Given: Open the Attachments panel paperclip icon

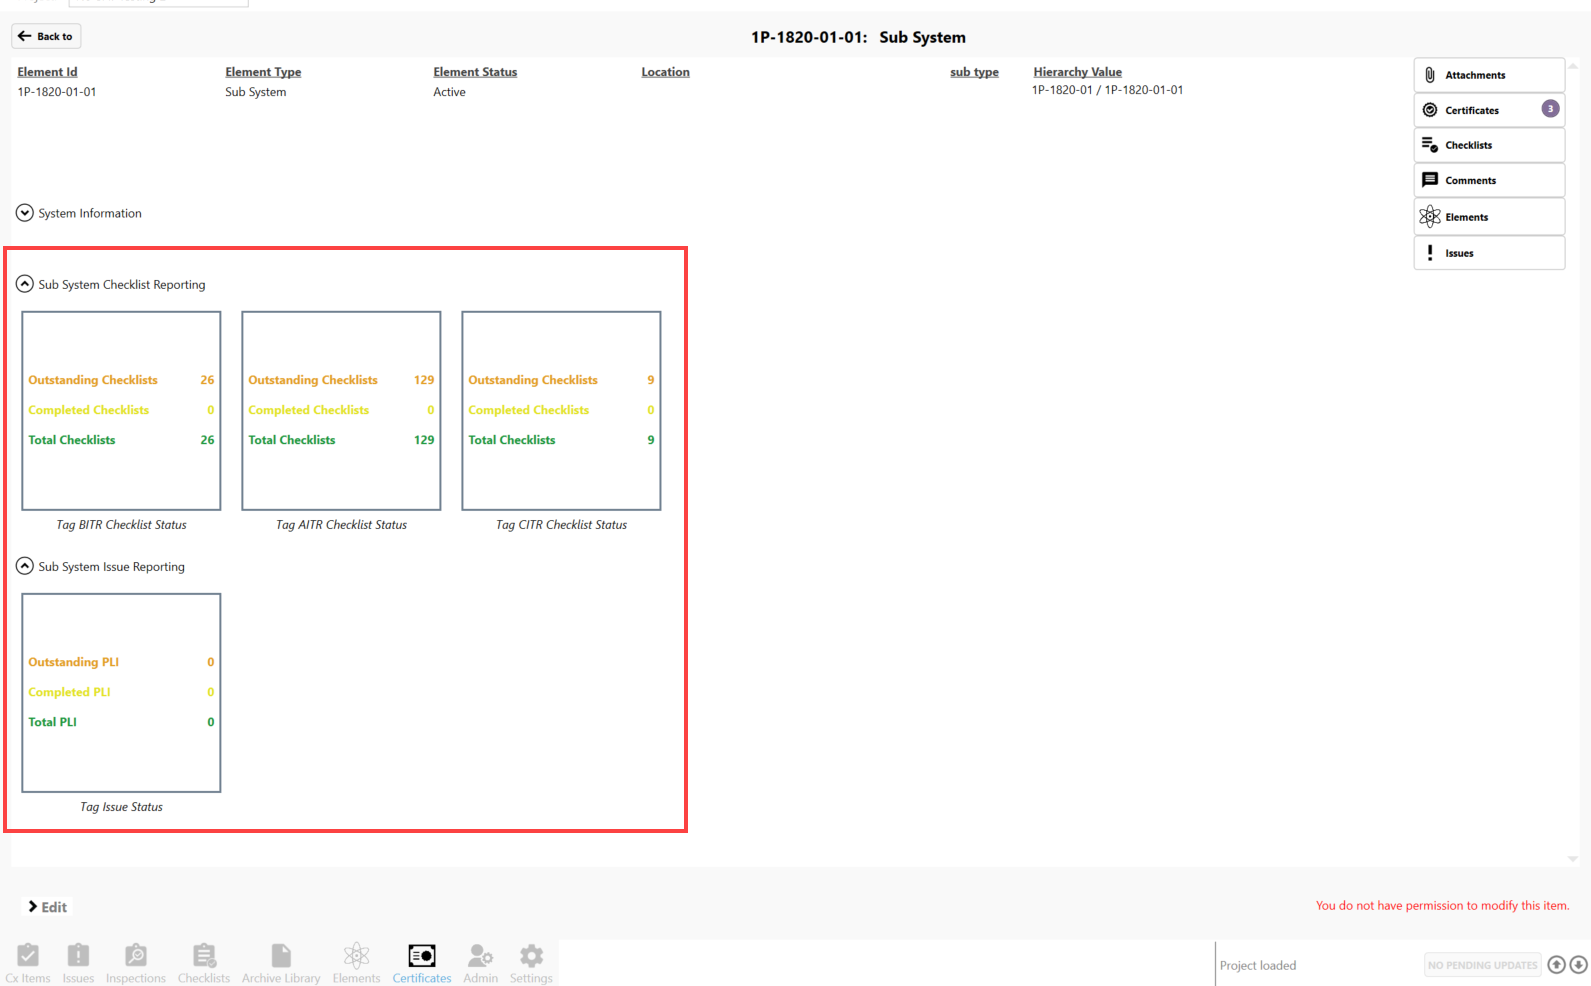Looking at the screenshot, I should pos(1430,75).
